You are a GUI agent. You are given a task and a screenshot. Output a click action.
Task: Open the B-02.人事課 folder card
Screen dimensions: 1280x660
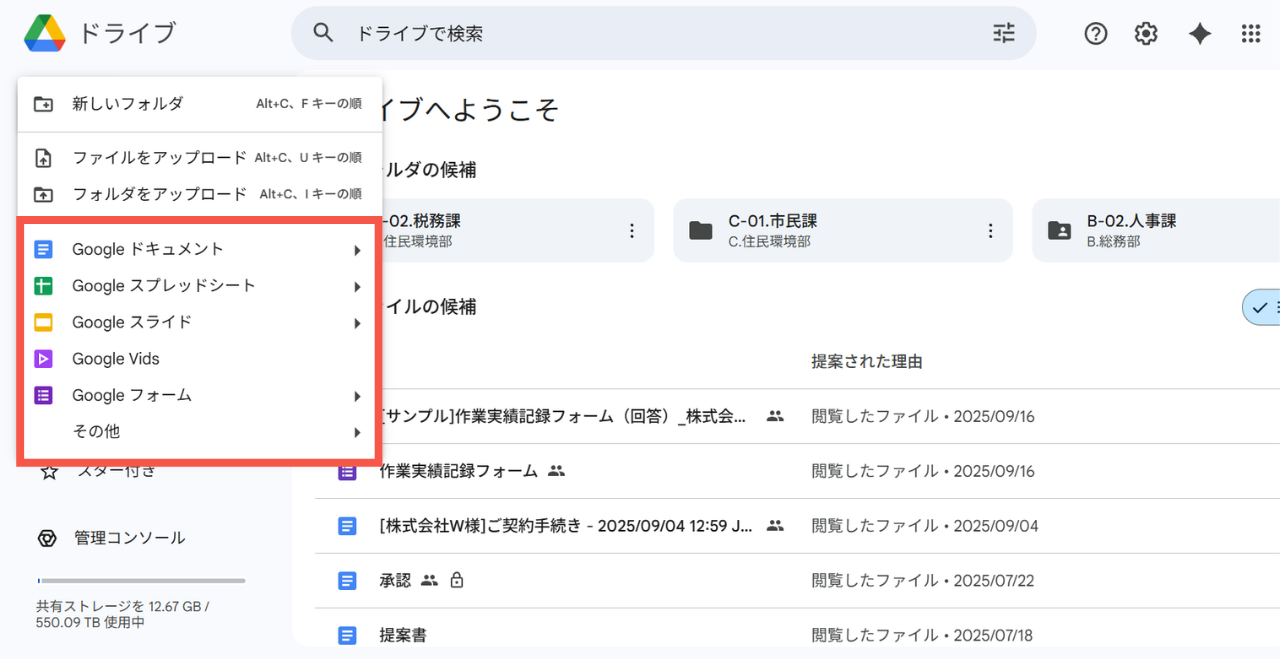(1156, 231)
